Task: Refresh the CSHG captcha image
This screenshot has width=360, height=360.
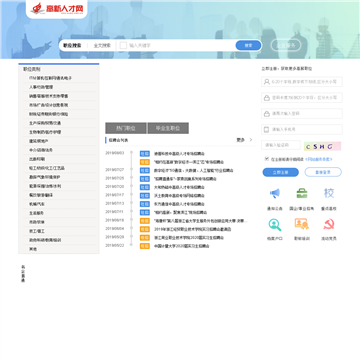Action: coord(322,146)
